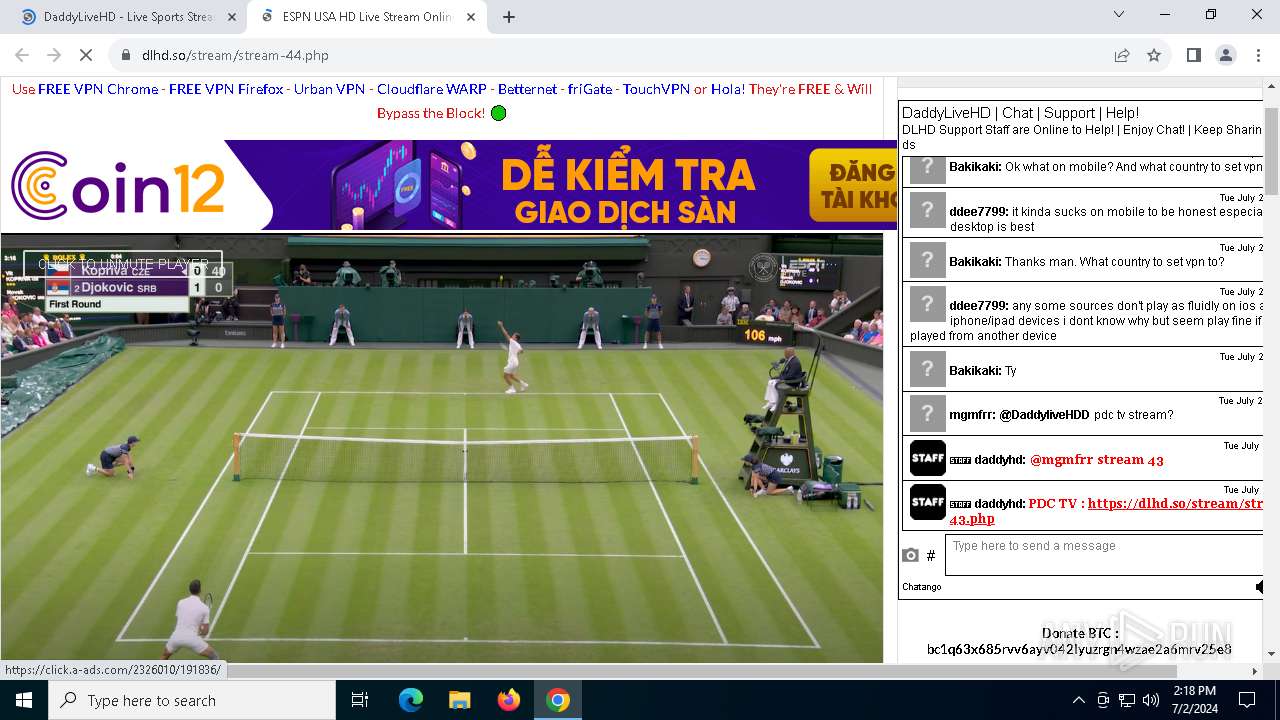Type here to send a message field

click(x=1104, y=555)
